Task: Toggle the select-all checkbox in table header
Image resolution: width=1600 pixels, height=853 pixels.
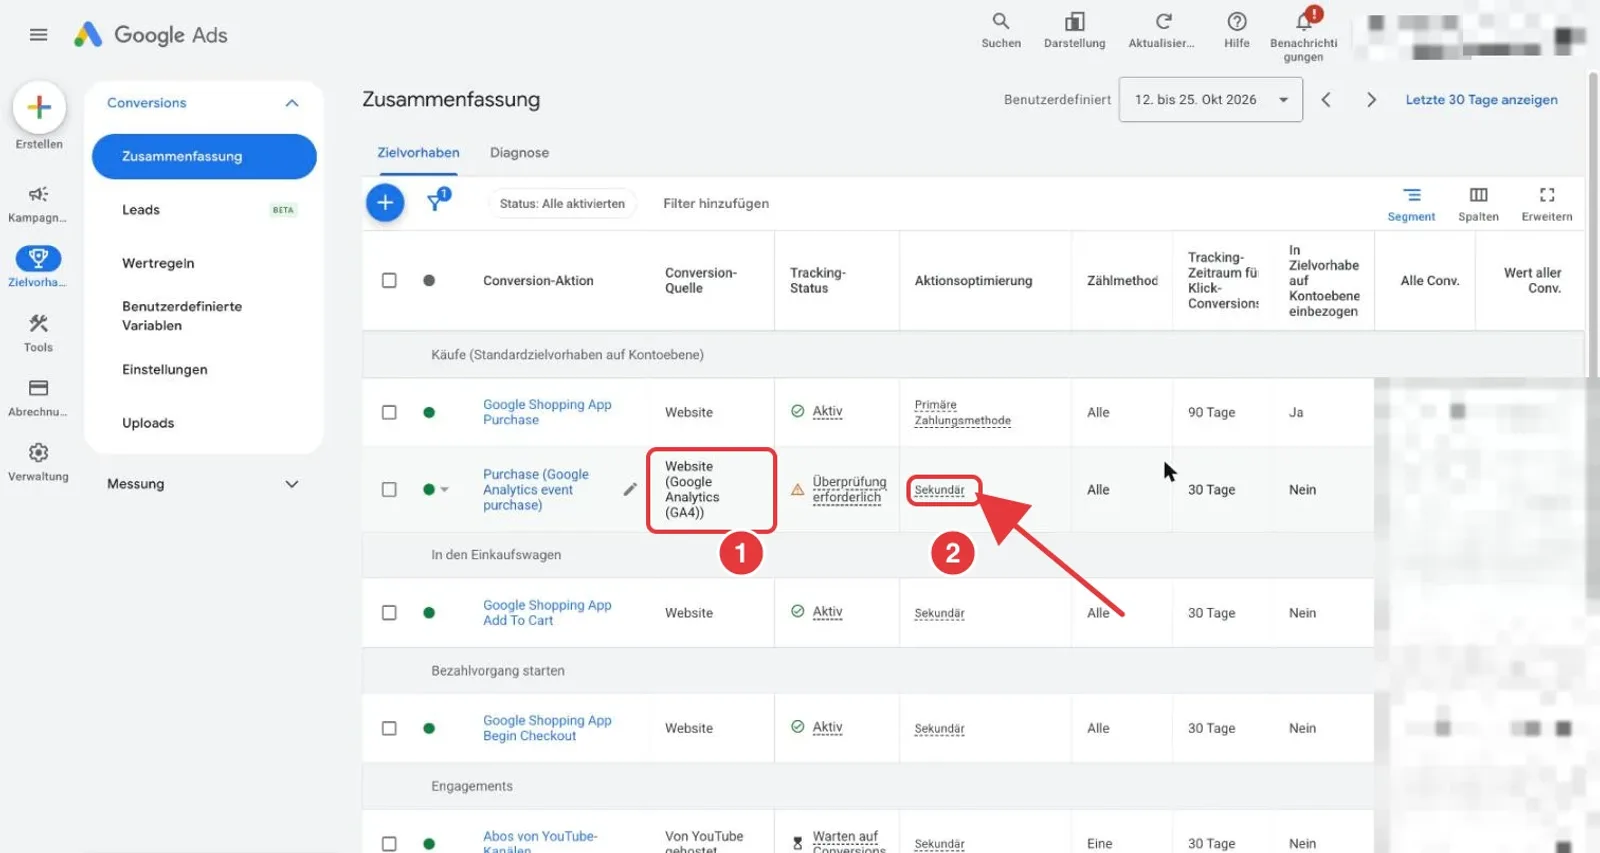Action: [389, 281]
